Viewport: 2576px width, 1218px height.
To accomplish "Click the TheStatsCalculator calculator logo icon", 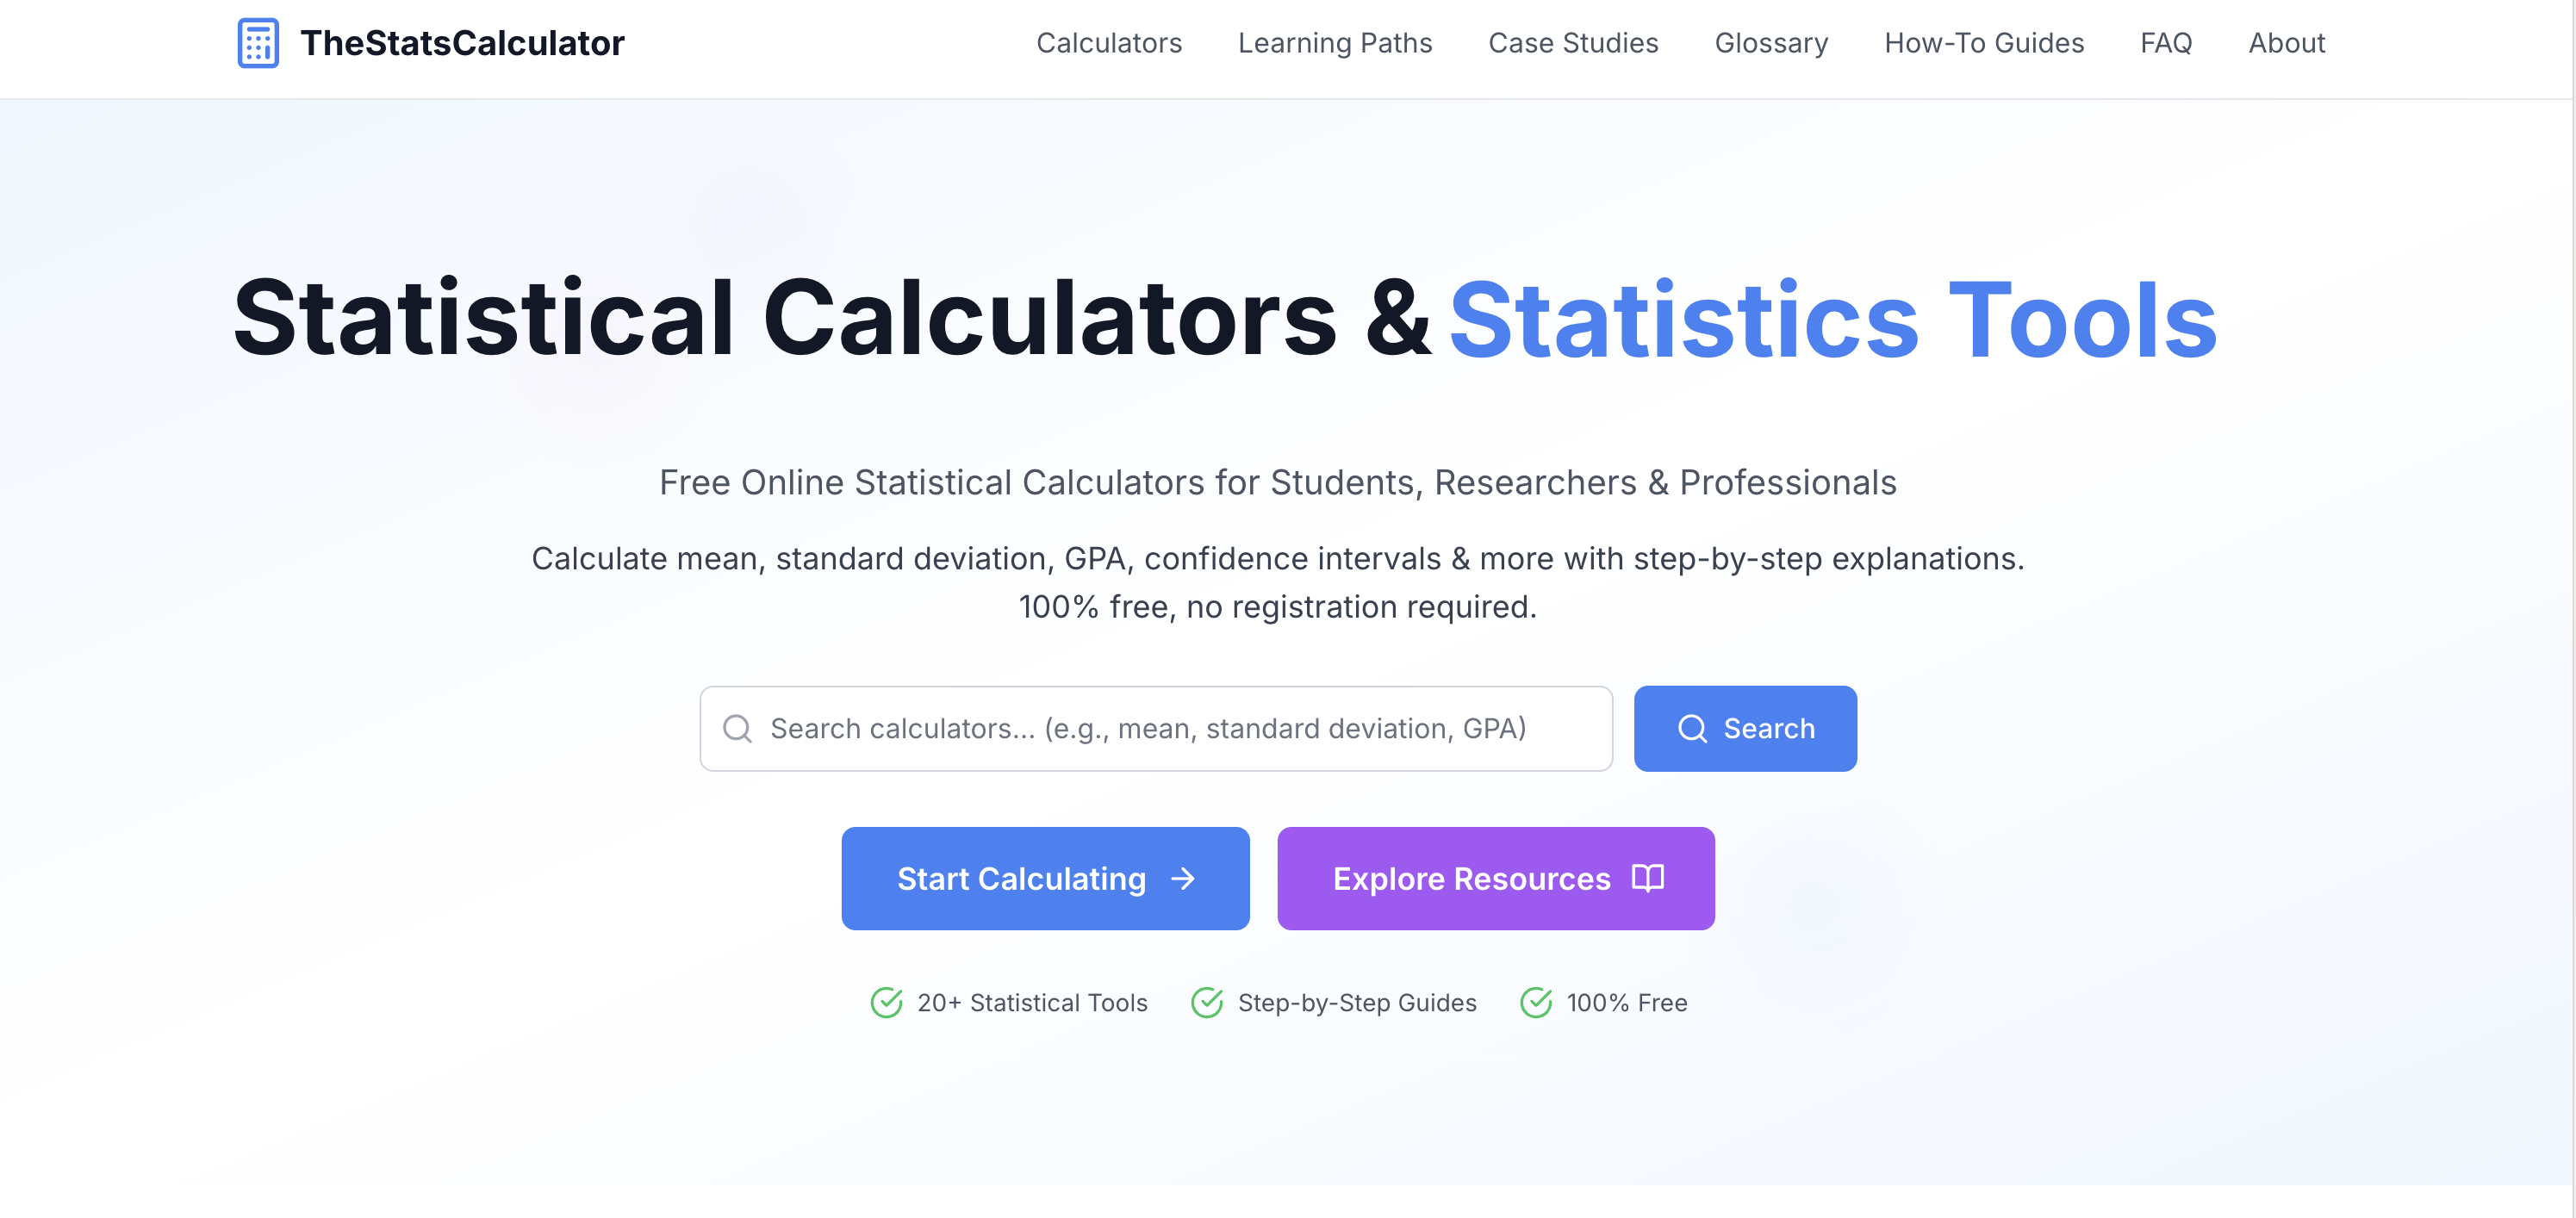I will pyautogui.click(x=258, y=43).
